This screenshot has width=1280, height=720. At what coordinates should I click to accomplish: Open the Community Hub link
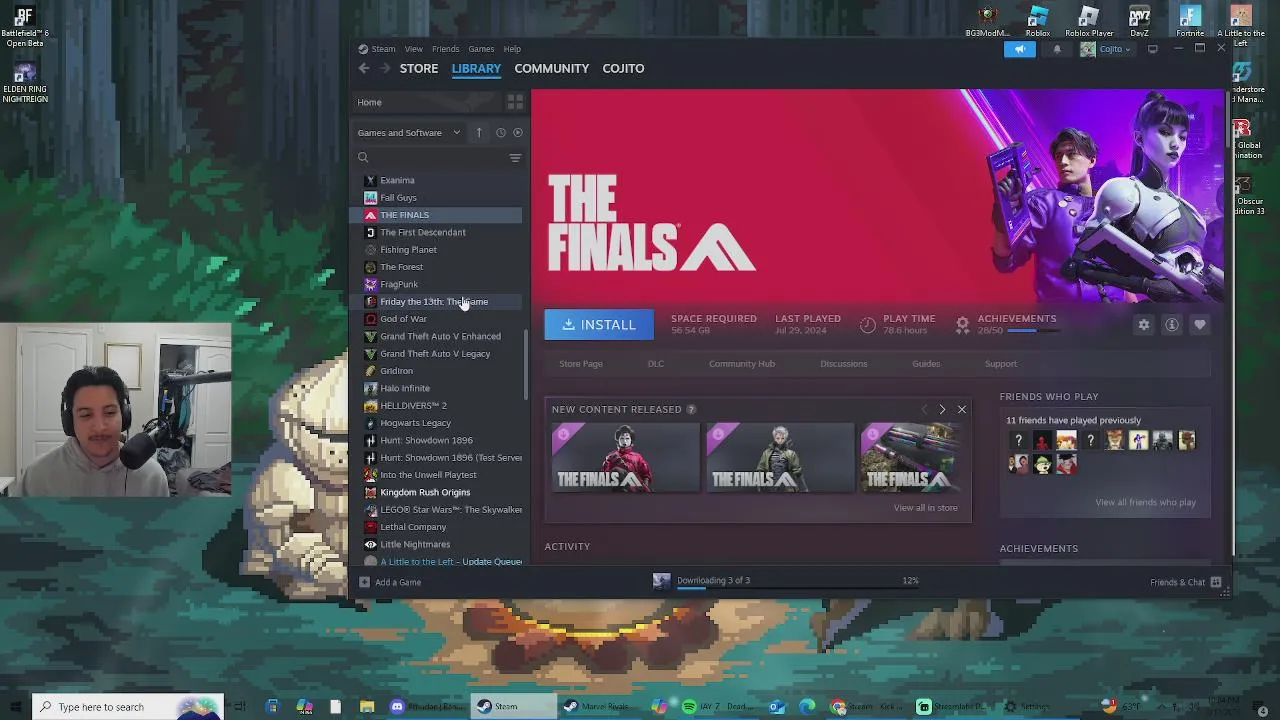[x=742, y=364]
